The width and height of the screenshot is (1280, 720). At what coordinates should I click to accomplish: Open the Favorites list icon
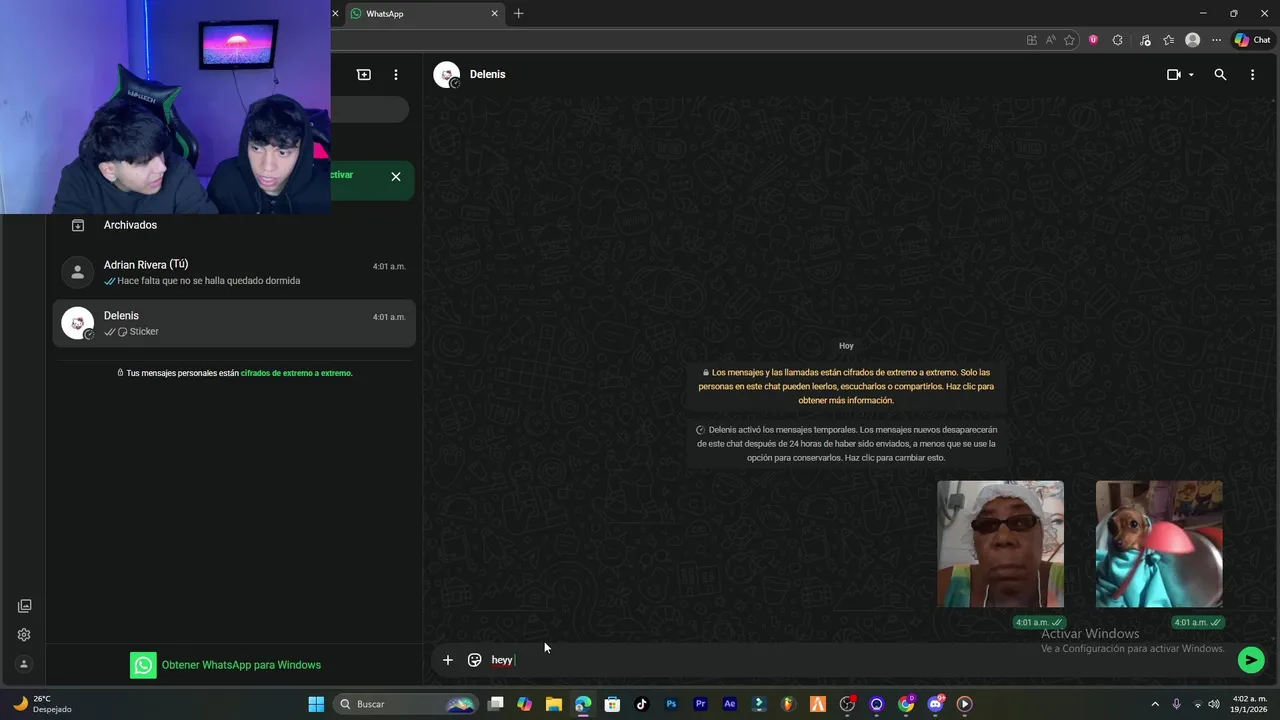tap(1168, 40)
